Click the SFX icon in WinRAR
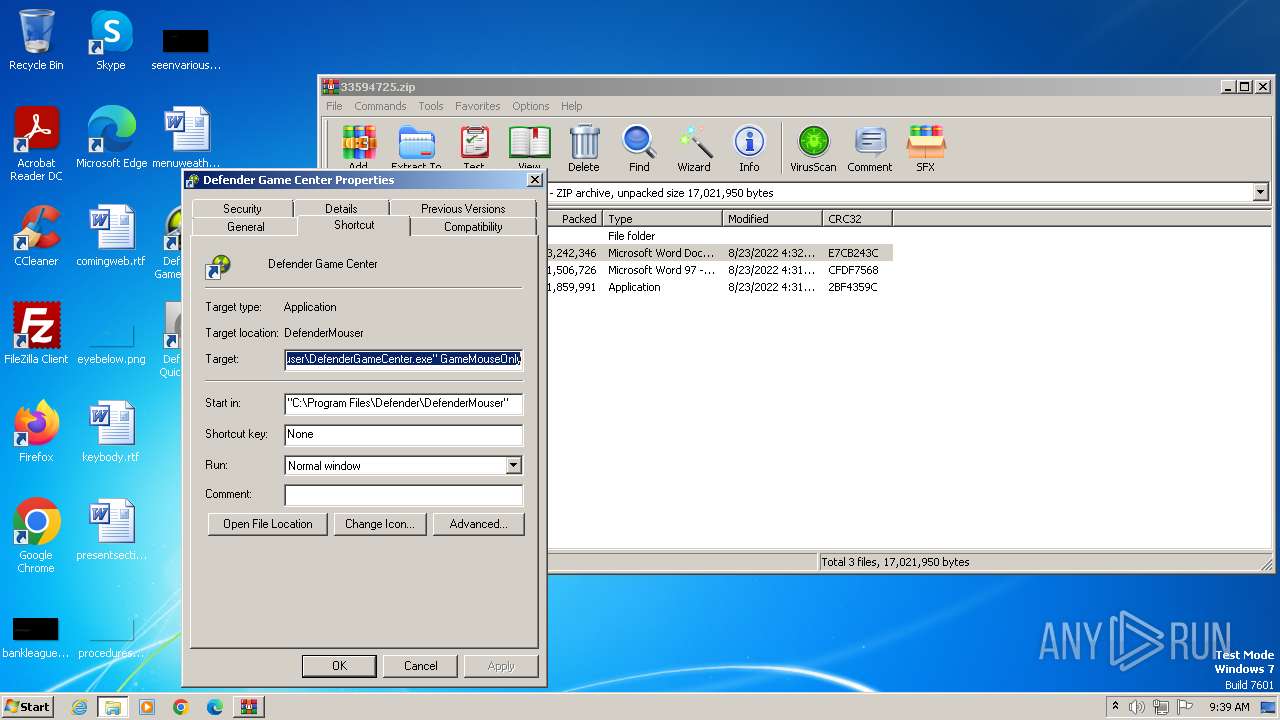Image resolution: width=1280 pixels, height=720 pixels. [926, 148]
